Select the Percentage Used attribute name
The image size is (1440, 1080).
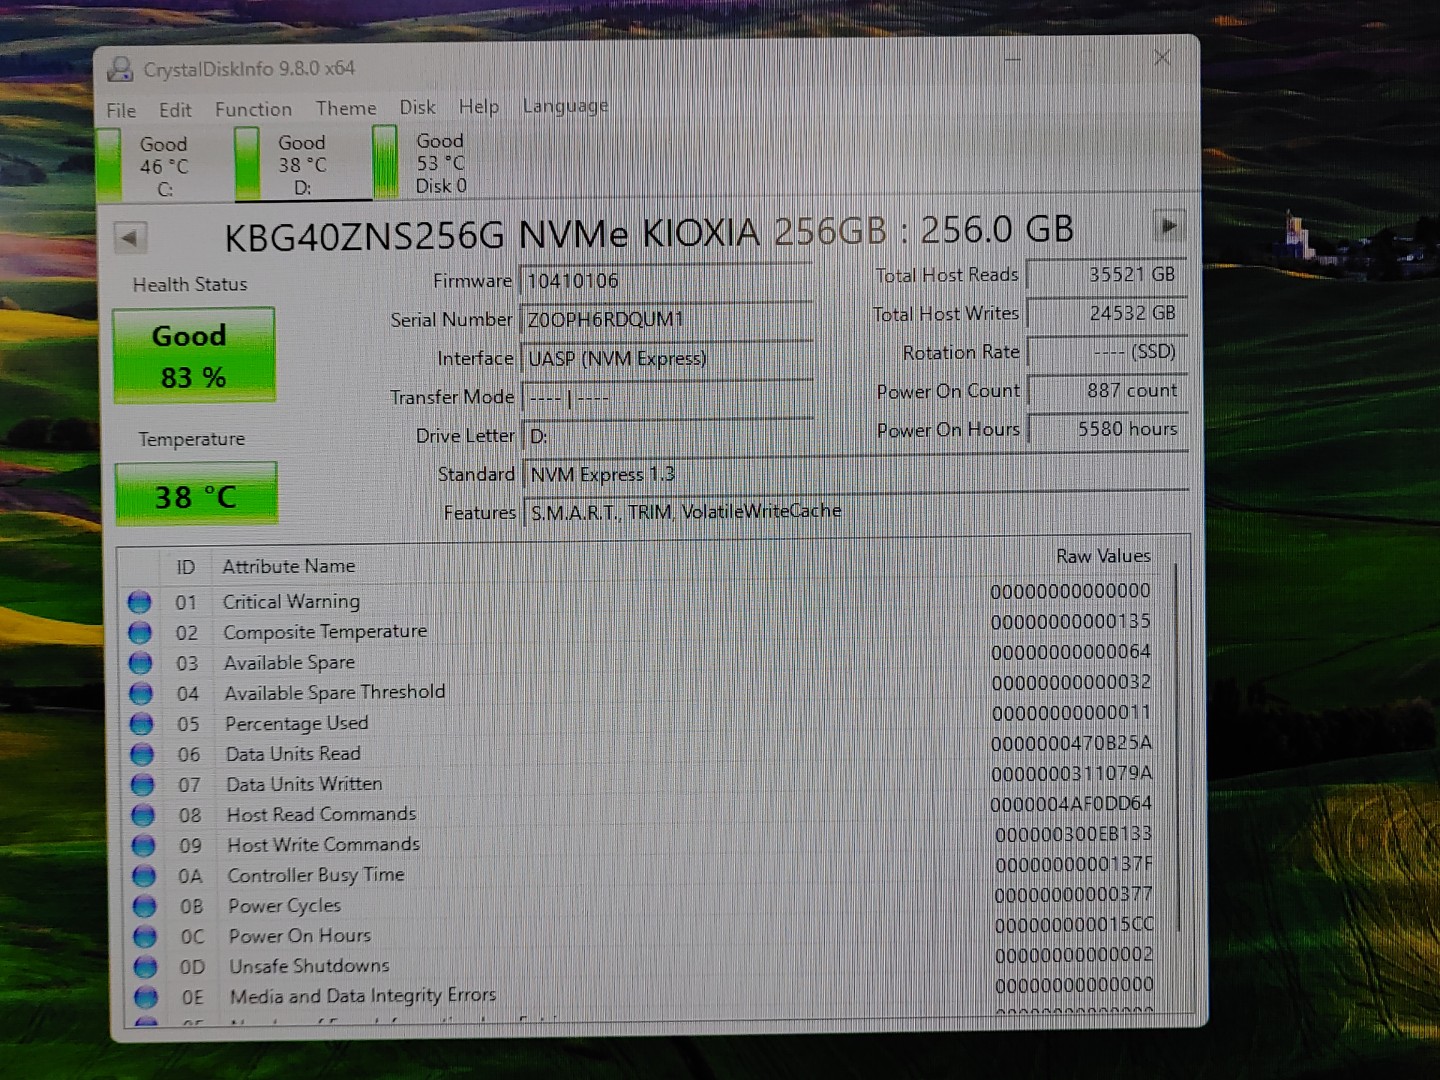tap(296, 723)
